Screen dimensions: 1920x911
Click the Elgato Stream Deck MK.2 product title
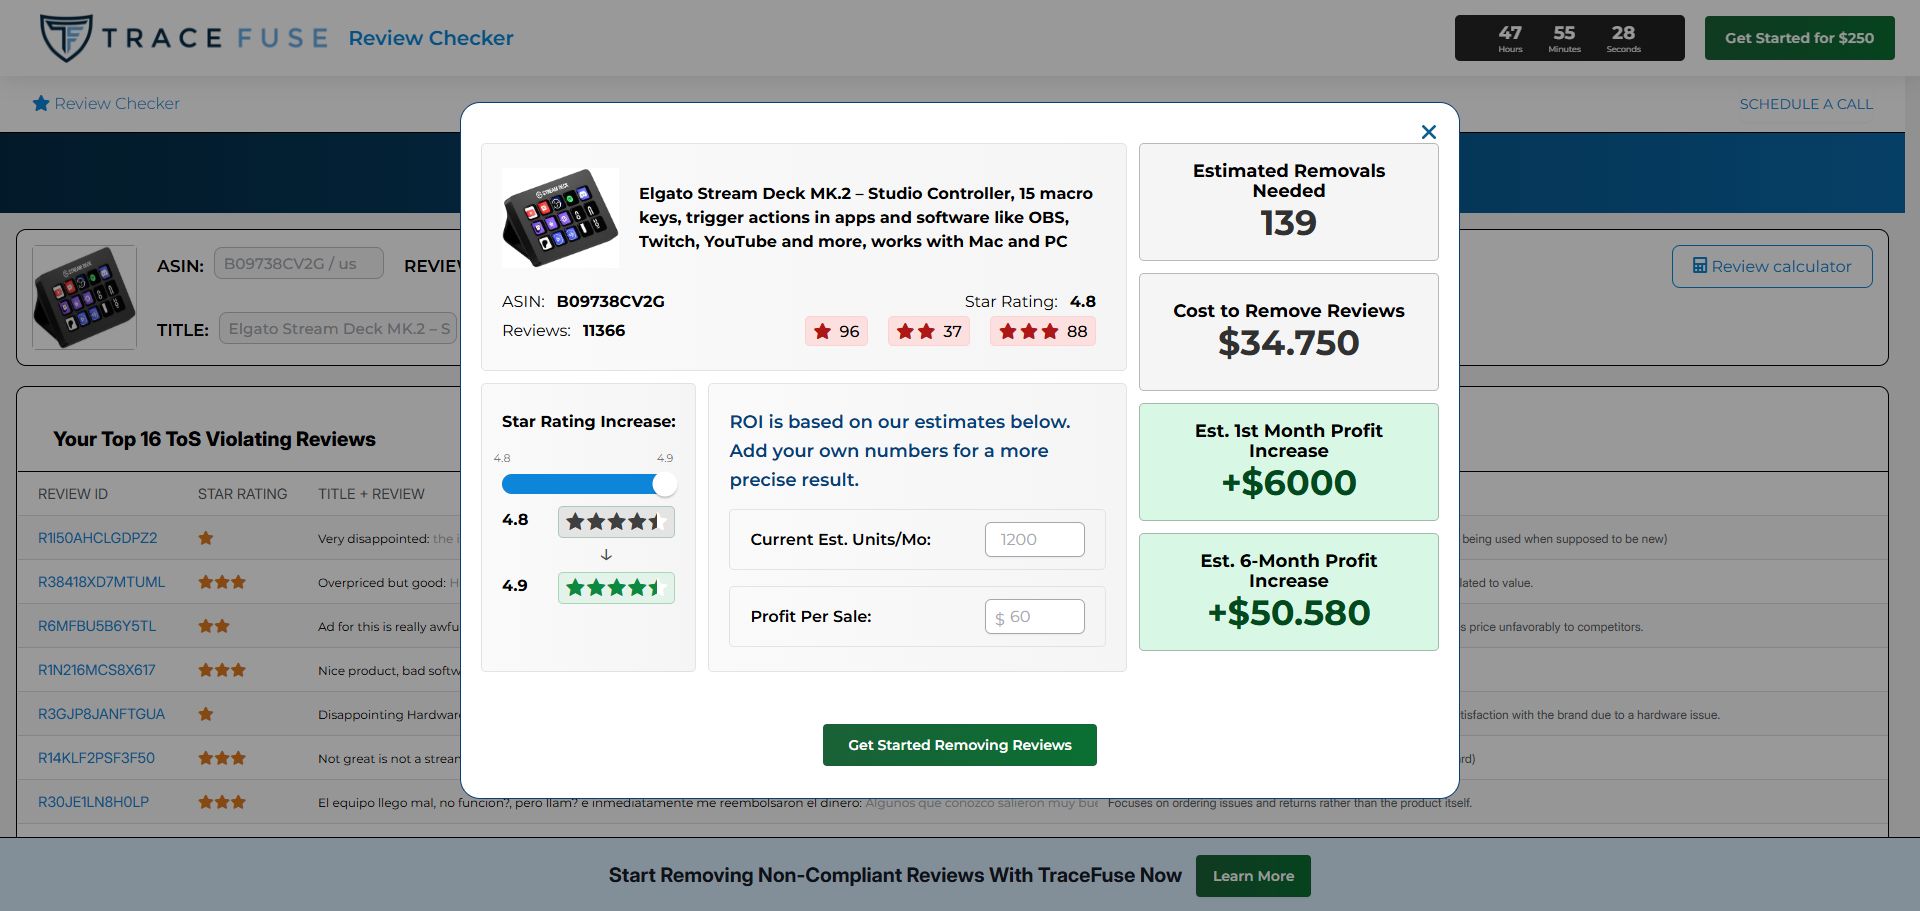click(866, 217)
